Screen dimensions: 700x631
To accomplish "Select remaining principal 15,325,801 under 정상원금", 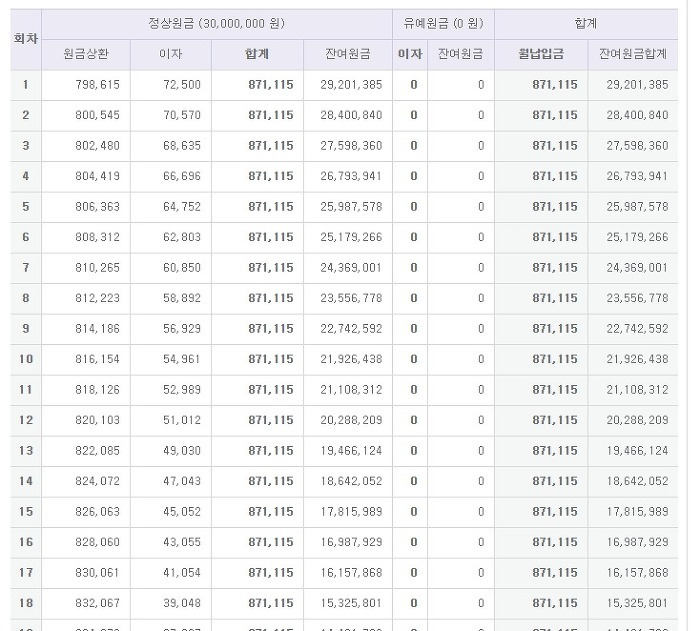I will click(351, 603).
